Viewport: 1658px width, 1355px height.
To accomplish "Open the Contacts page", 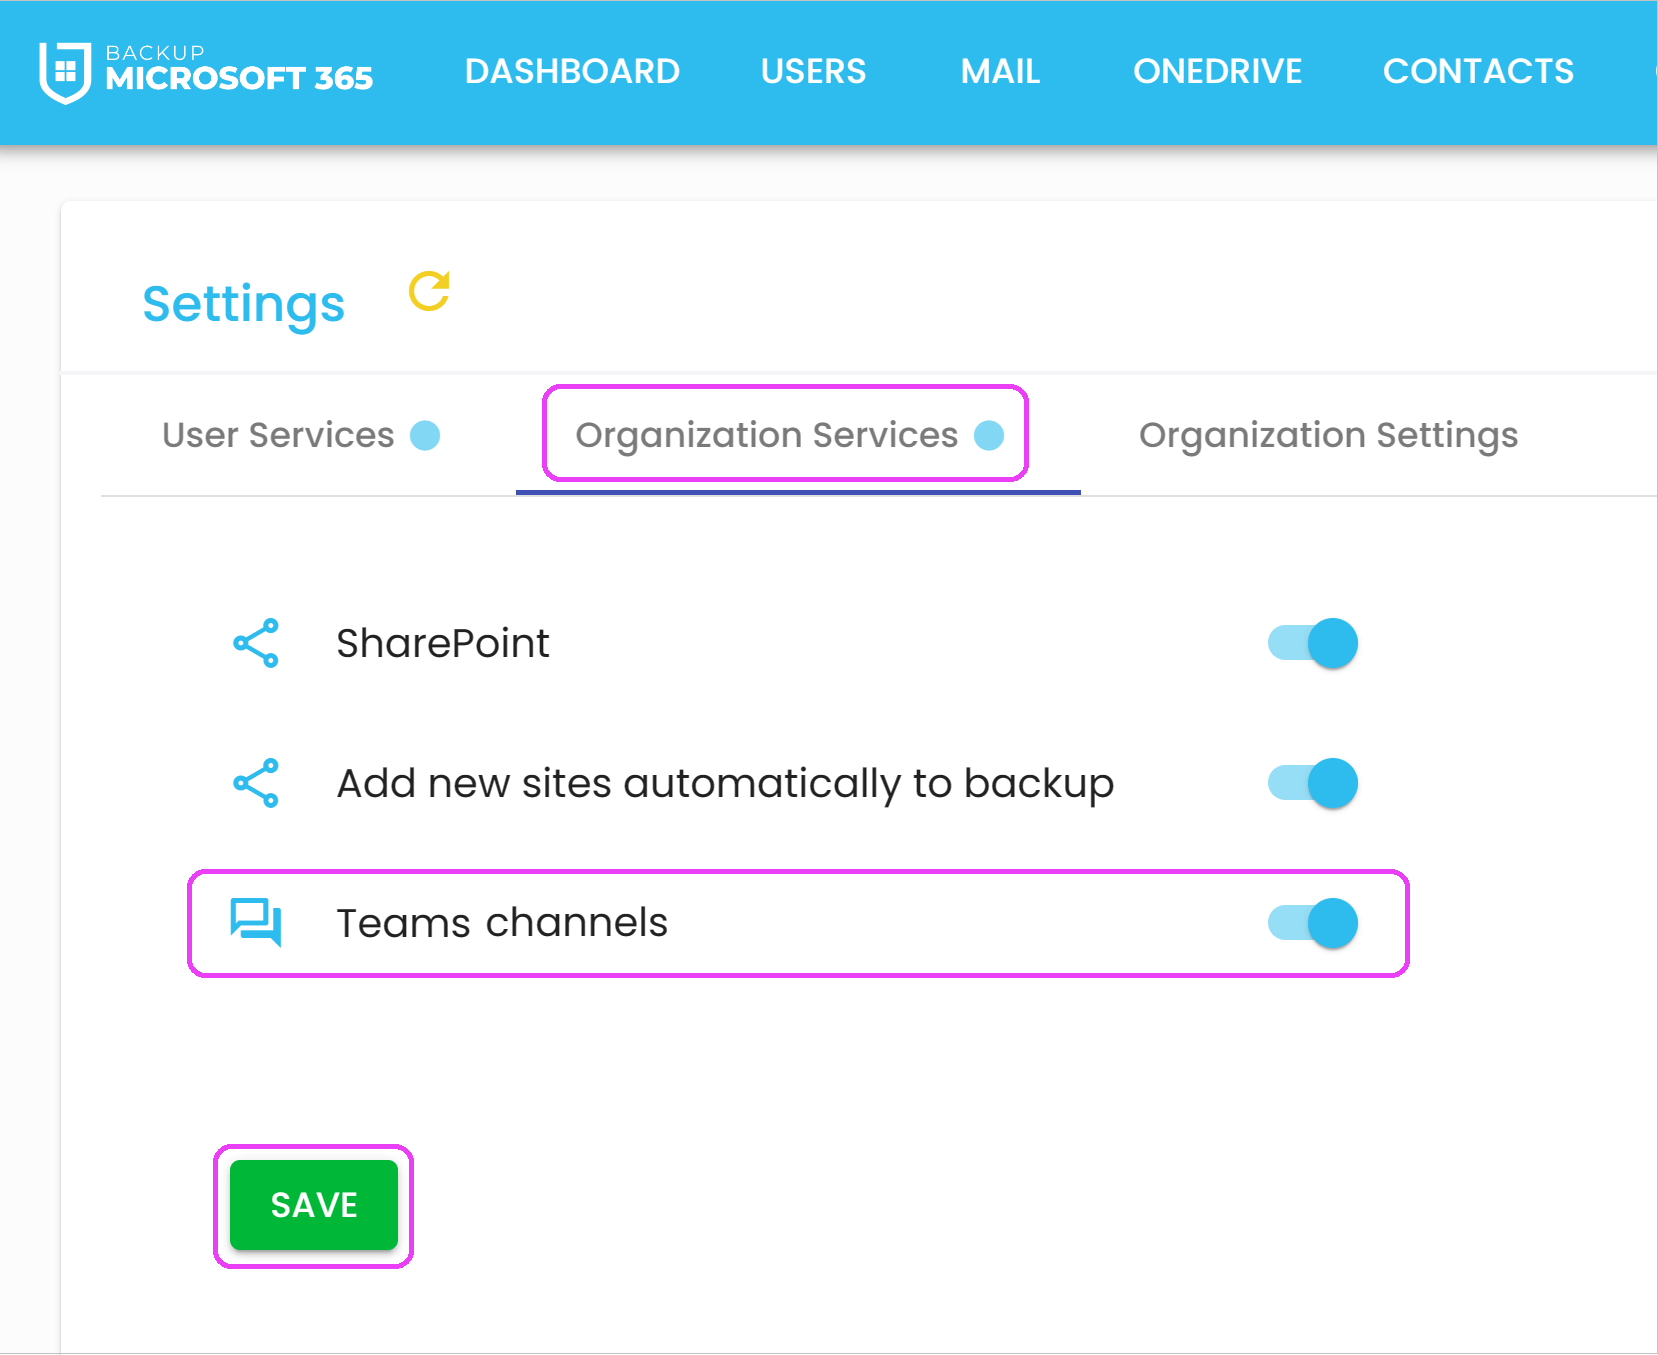I will coord(1479,70).
